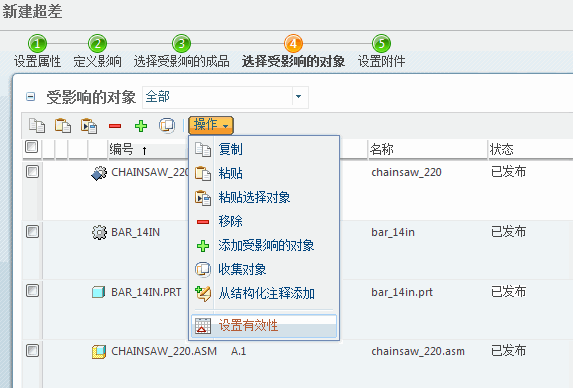573x388 pixels.
Task: Check the BAR_14IN.PRT row checkbox
Action: 33,291
